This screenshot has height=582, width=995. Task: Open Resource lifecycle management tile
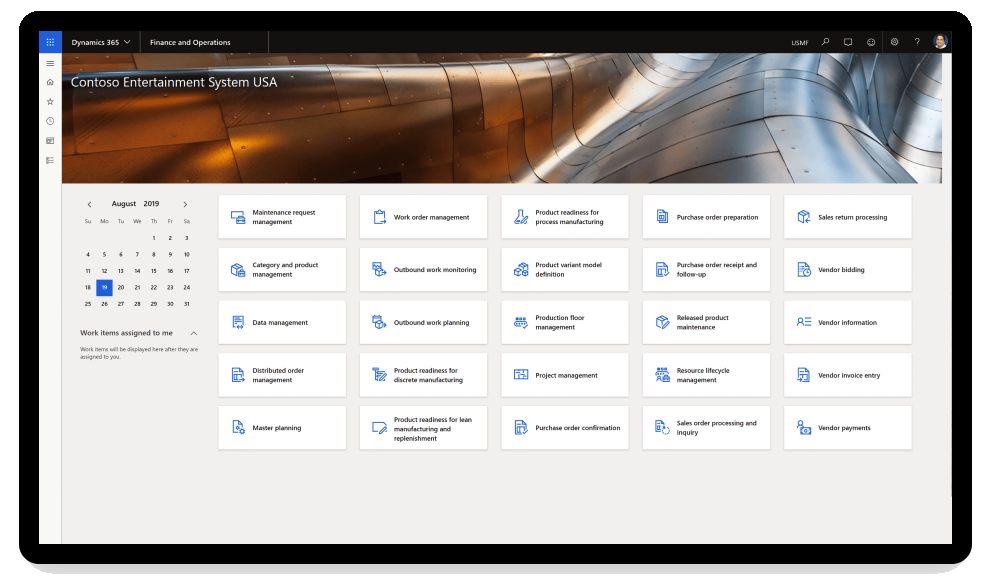pyautogui.click(x=706, y=375)
